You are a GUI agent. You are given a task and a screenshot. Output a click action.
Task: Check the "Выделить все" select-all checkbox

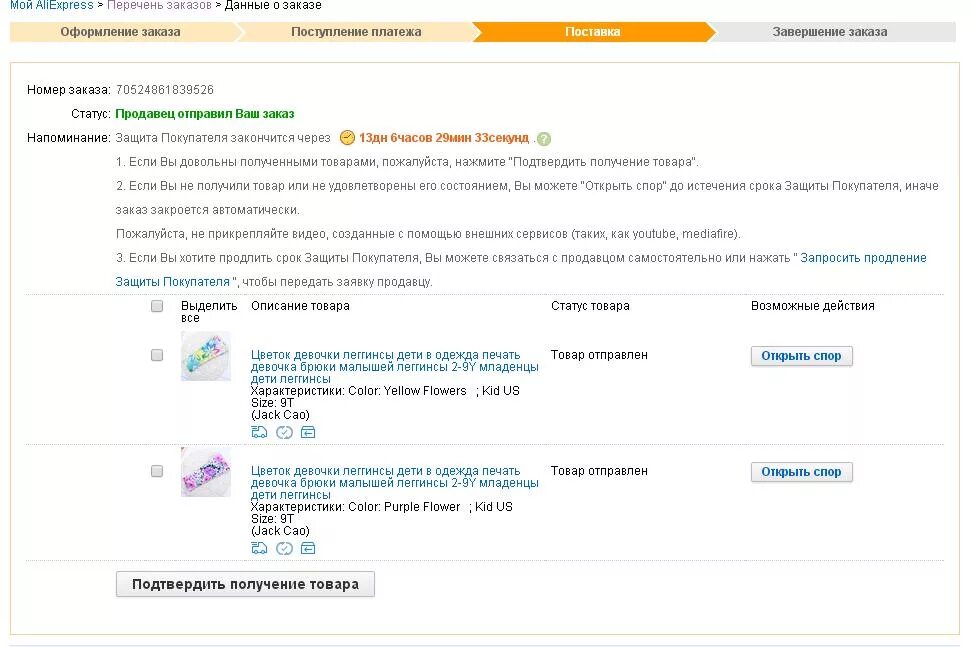[x=157, y=306]
